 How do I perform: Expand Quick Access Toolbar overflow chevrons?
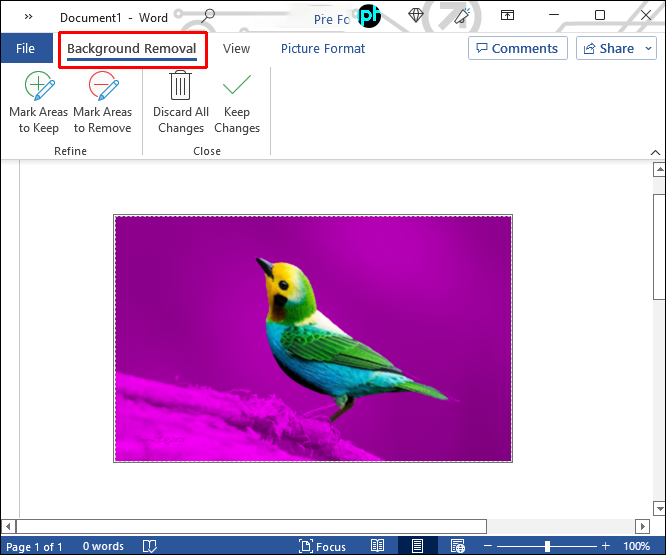point(28,17)
